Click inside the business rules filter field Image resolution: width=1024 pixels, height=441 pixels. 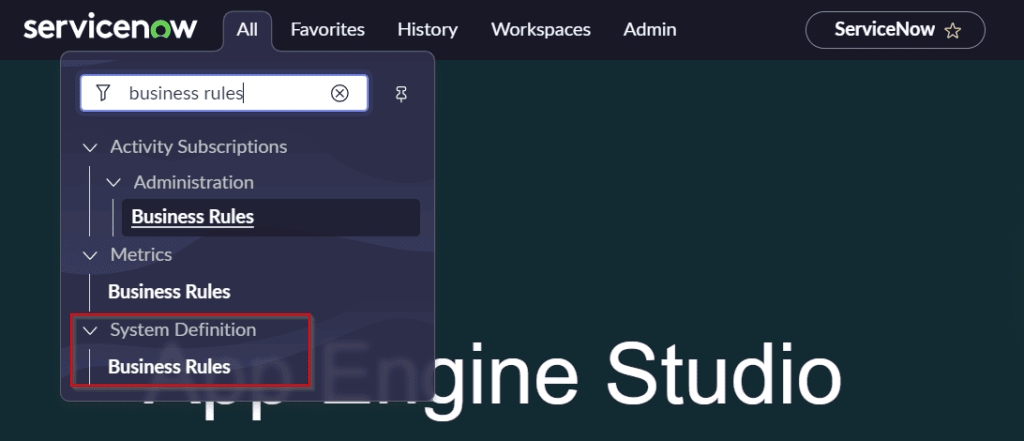tap(224, 93)
